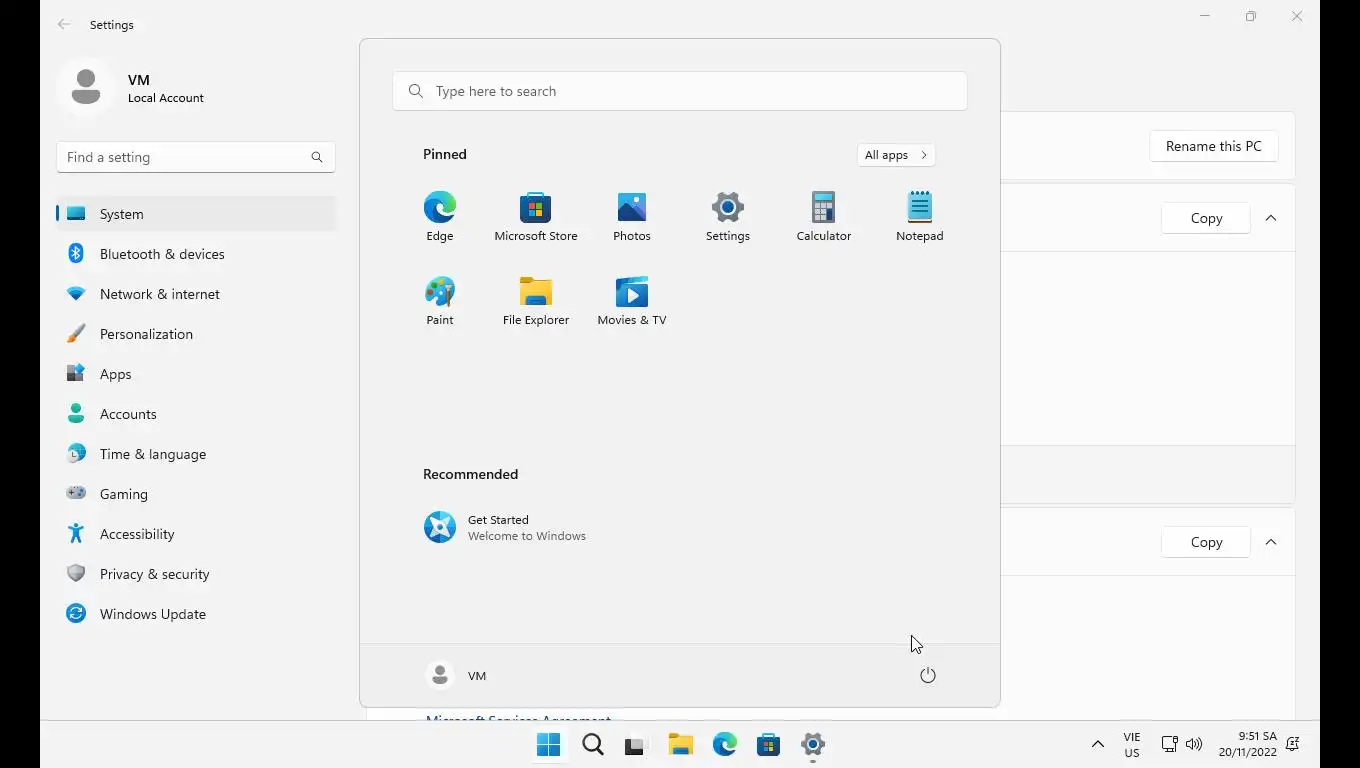Click the Find a setting field
Screen dimensions: 1360x768
[196, 157]
